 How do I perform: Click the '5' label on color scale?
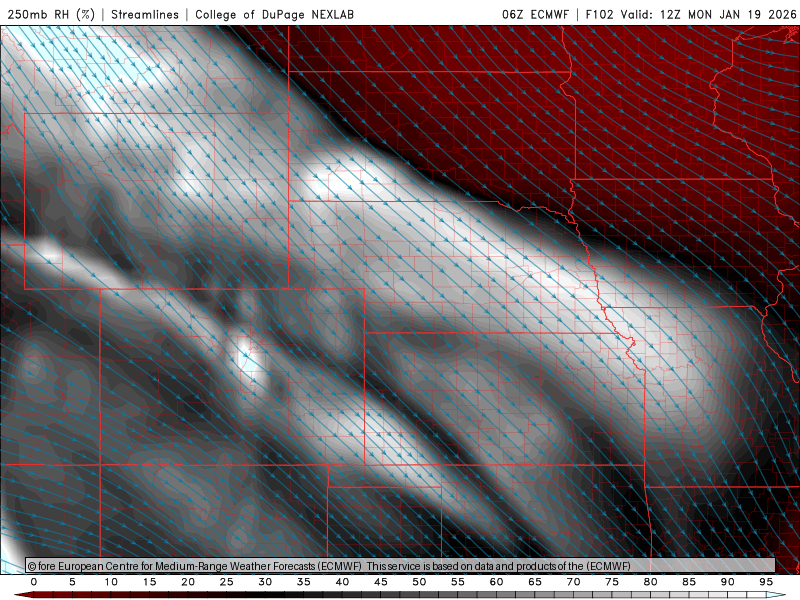pos(72,582)
